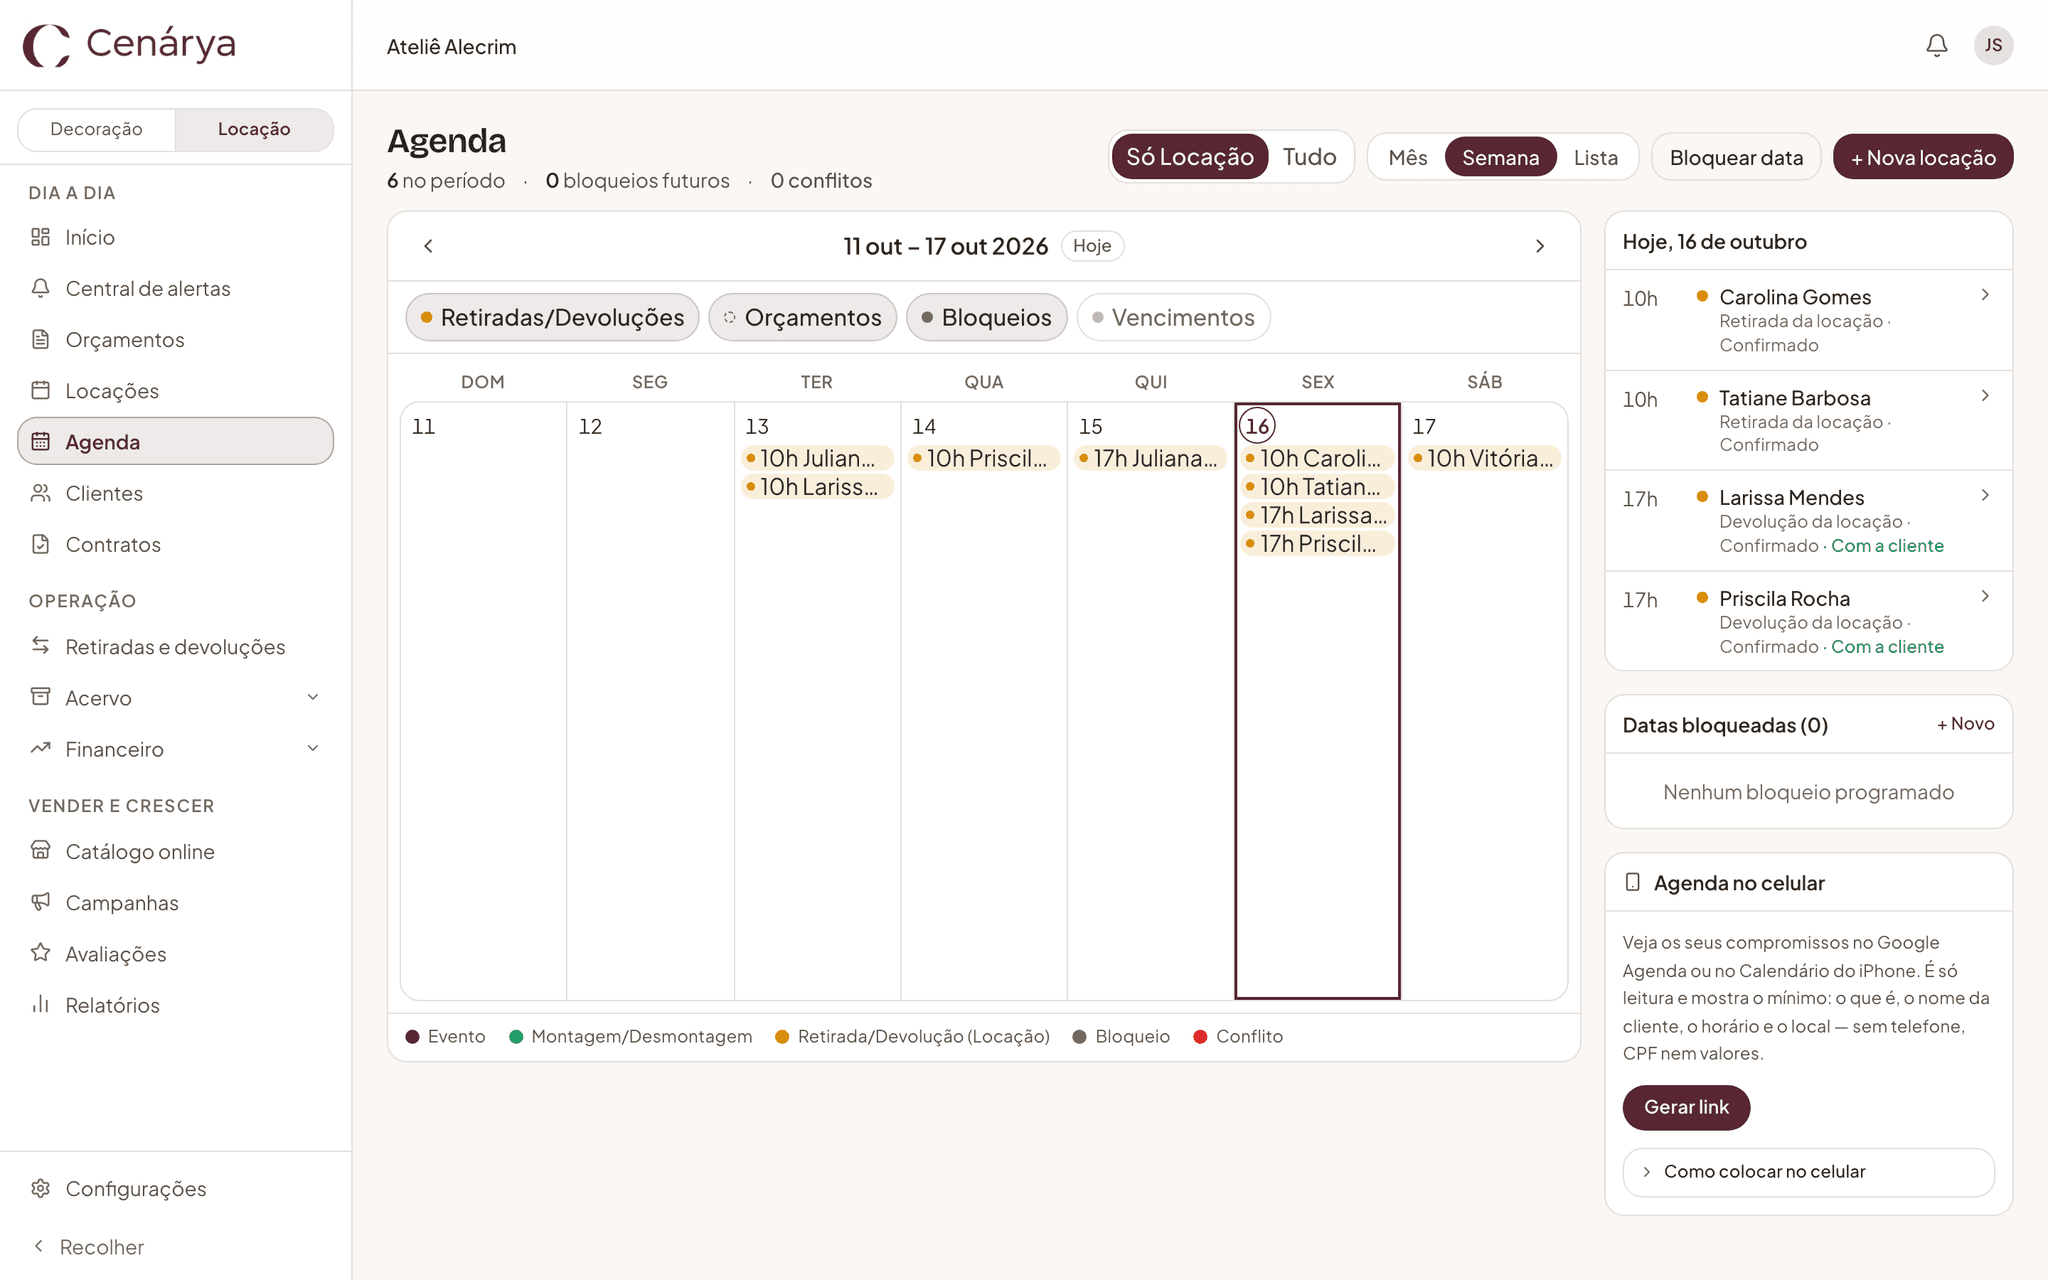Open the 17h Juliana... event on day 15
This screenshot has height=1280, width=2048.
(x=1150, y=458)
